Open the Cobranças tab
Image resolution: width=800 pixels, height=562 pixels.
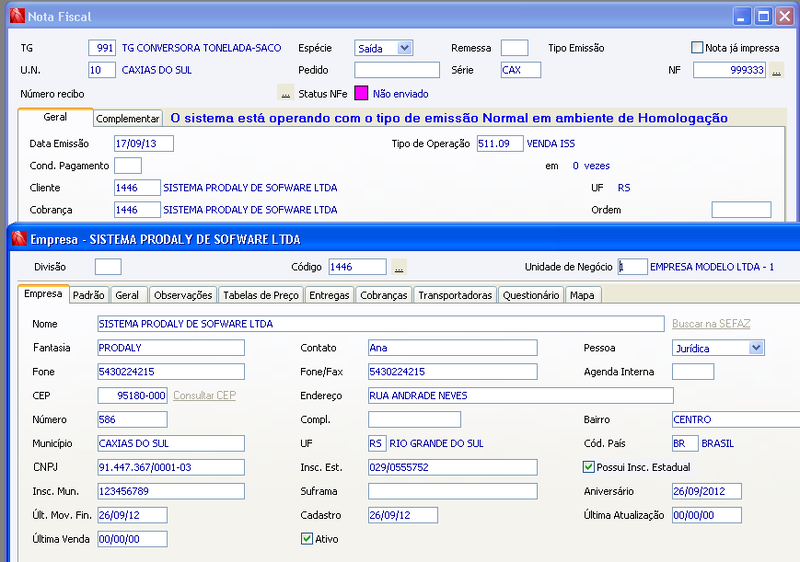click(384, 295)
